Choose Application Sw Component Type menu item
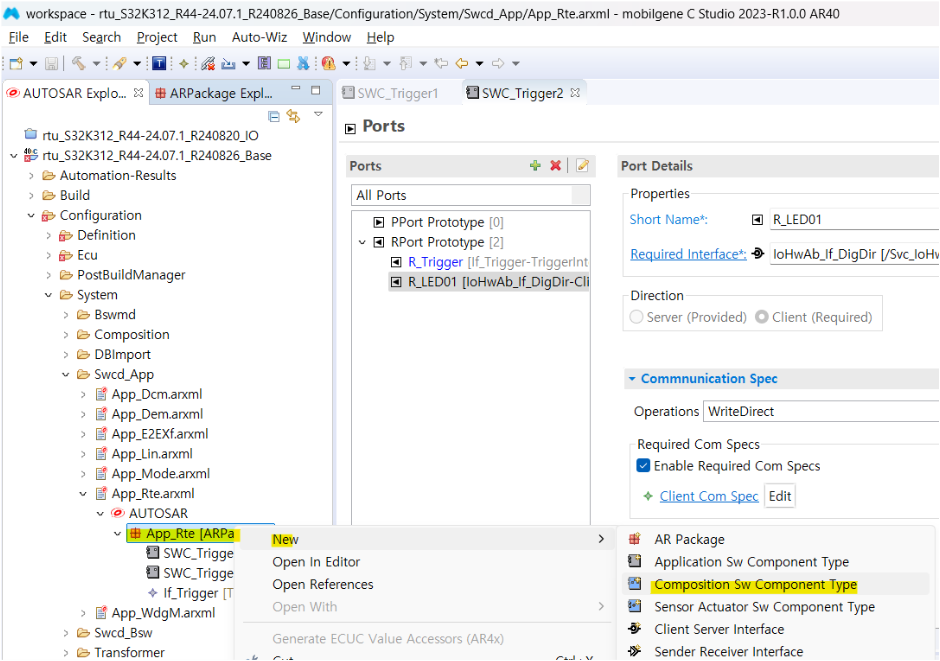The height and width of the screenshot is (661, 940). (751, 562)
